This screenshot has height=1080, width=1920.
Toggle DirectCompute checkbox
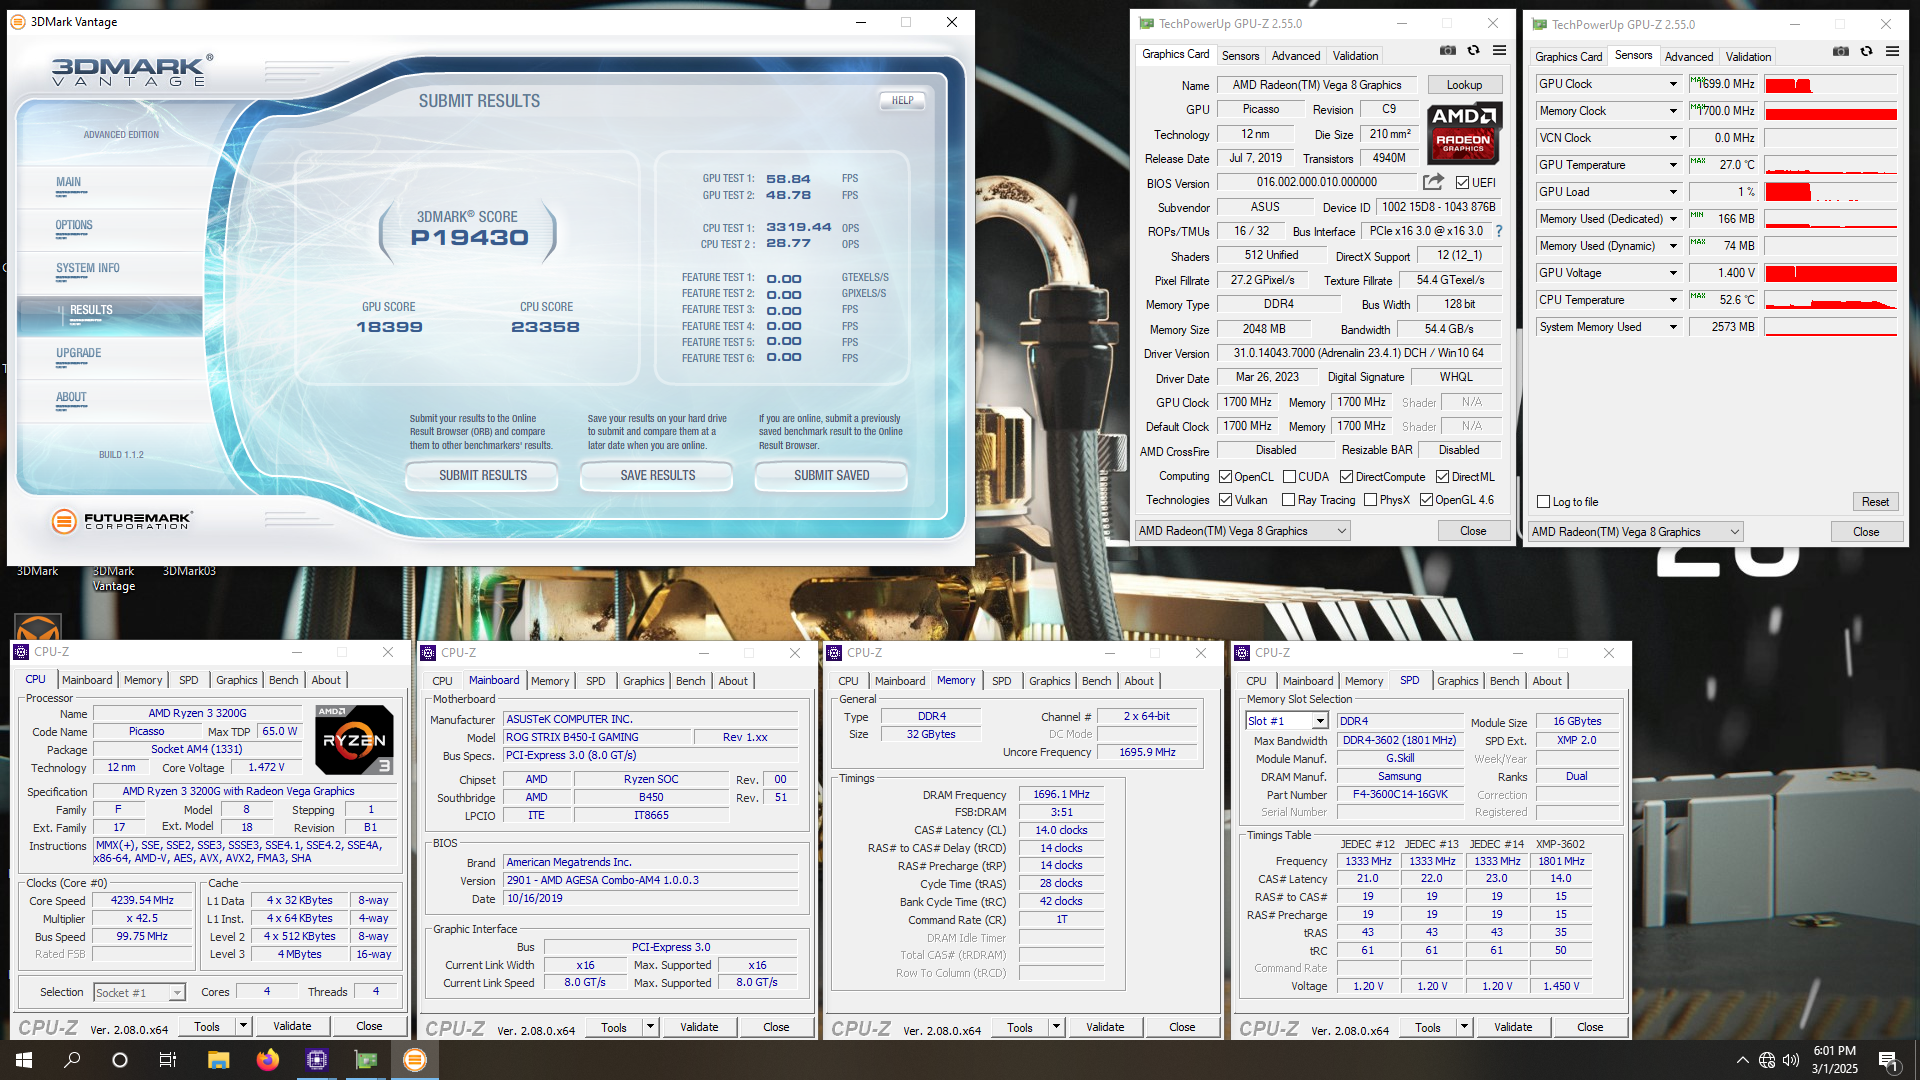tap(1346, 477)
